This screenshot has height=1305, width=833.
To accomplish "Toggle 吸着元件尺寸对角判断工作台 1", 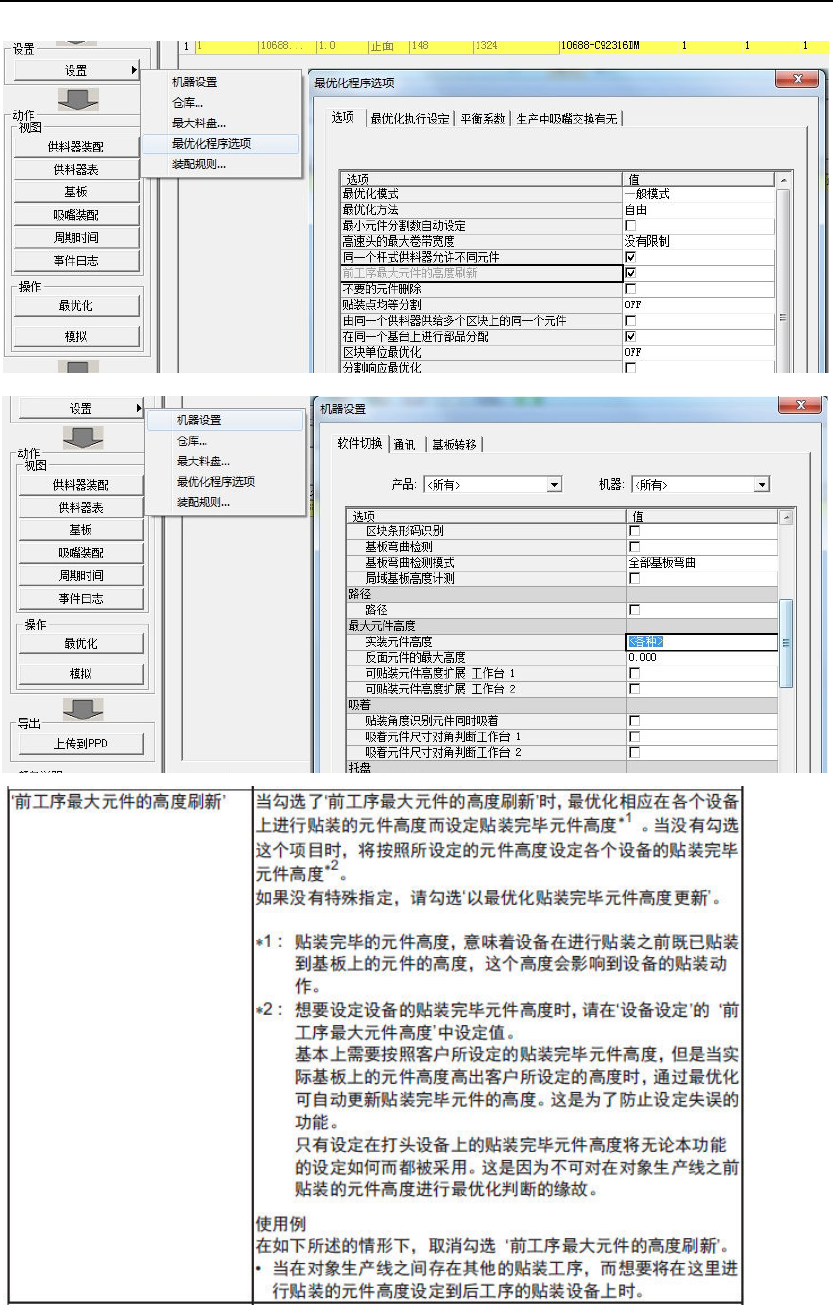I will [x=634, y=736].
